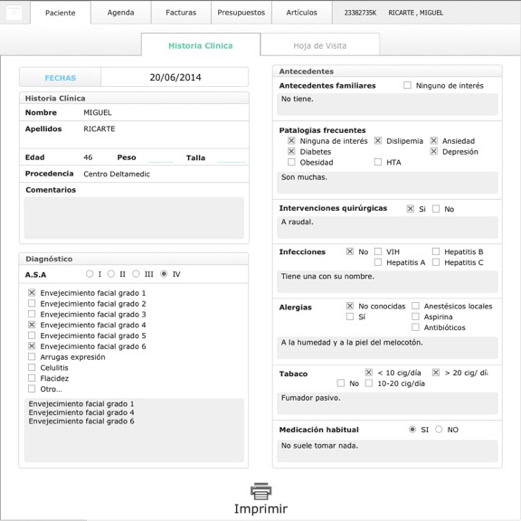Enable the Celulitis checkbox

[32, 367]
